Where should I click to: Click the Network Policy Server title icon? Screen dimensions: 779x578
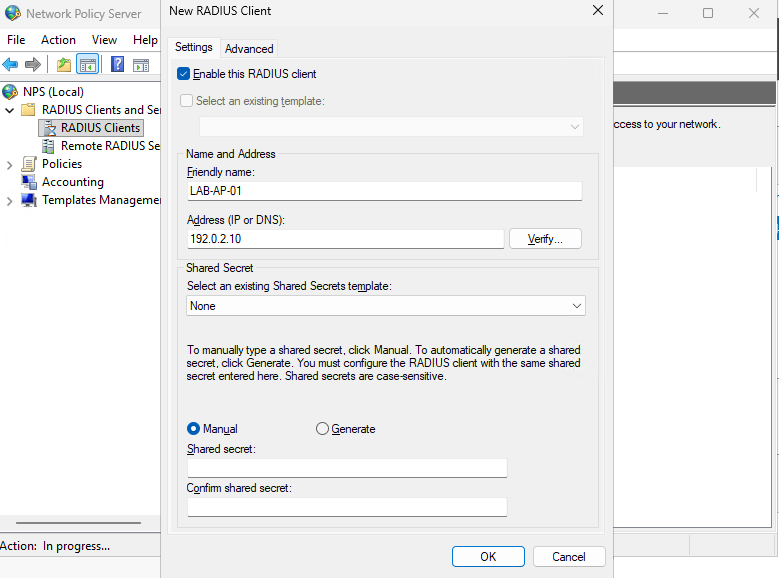pos(13,13)
